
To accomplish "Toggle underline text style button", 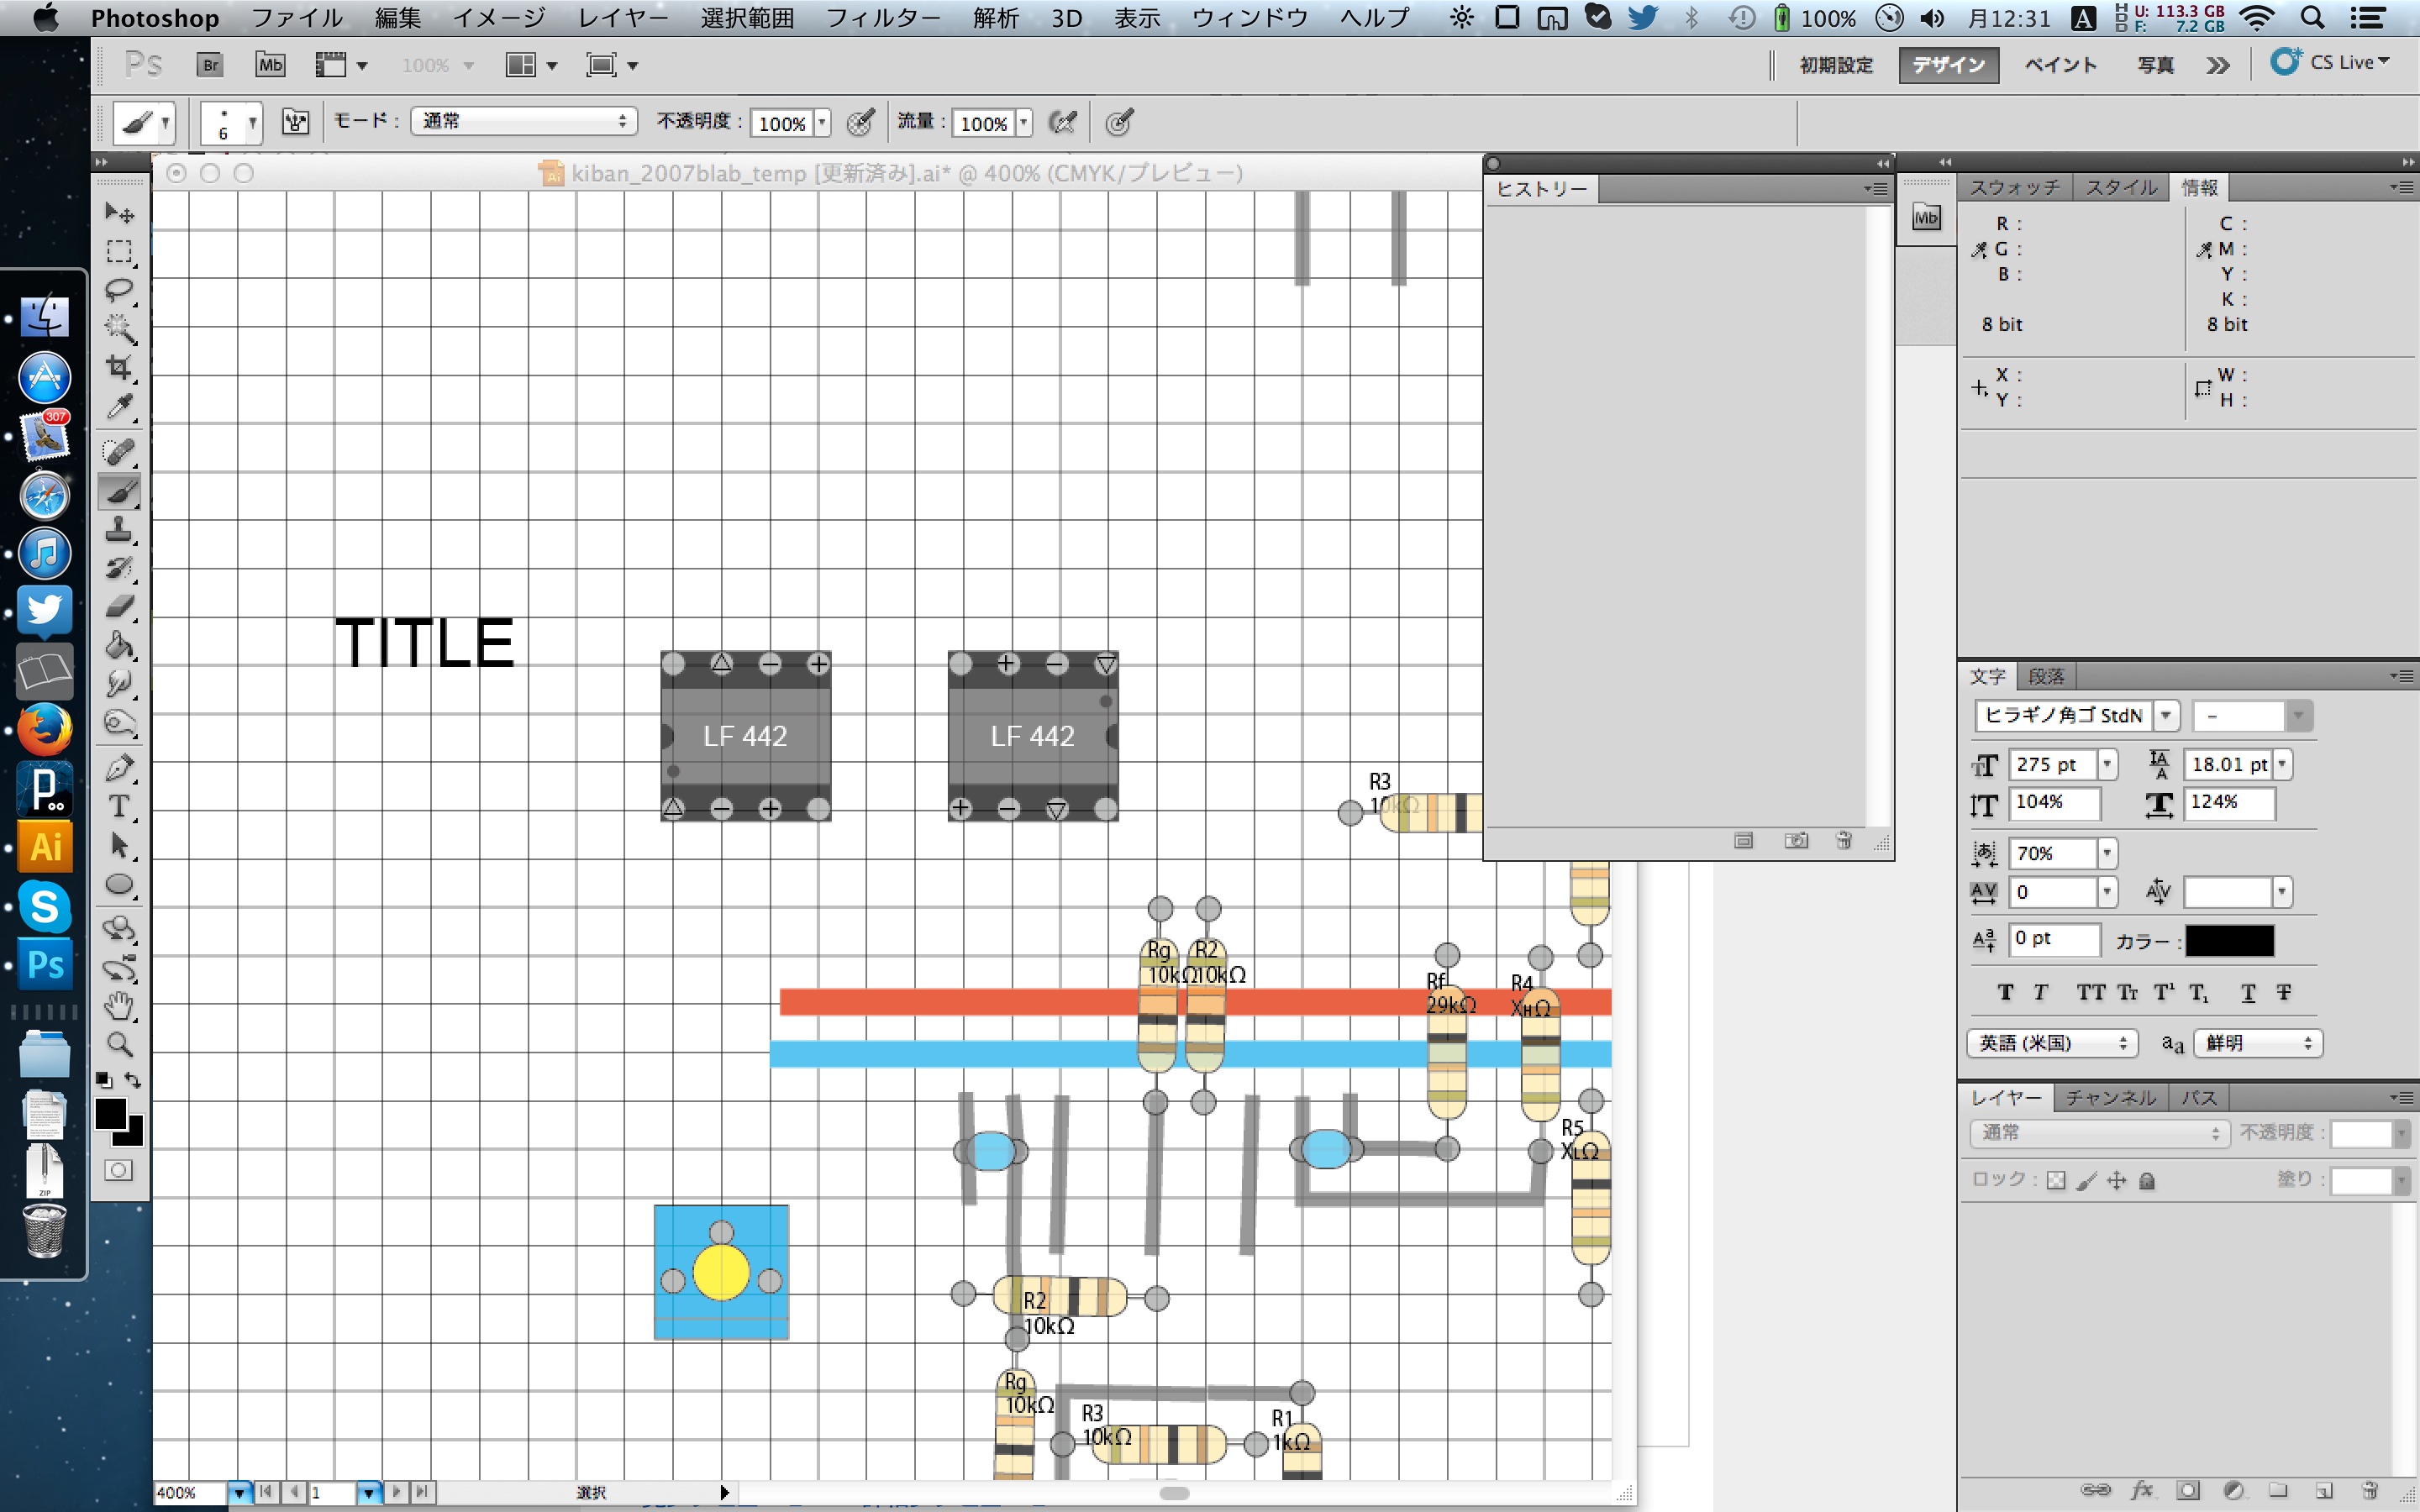I will click(x=2248, y=992).
